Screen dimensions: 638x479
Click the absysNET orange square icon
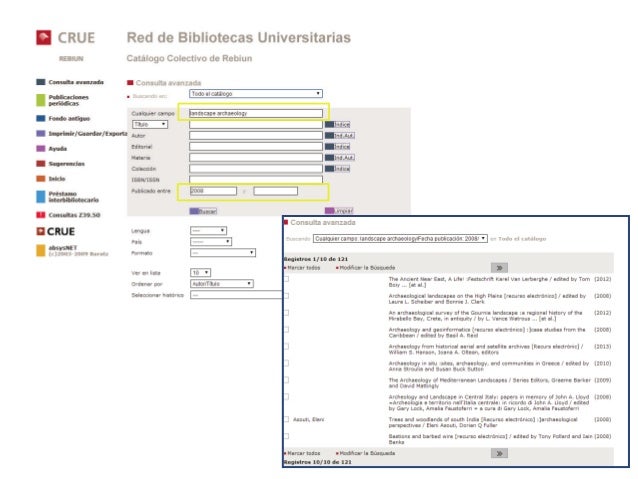coord(40,251)
